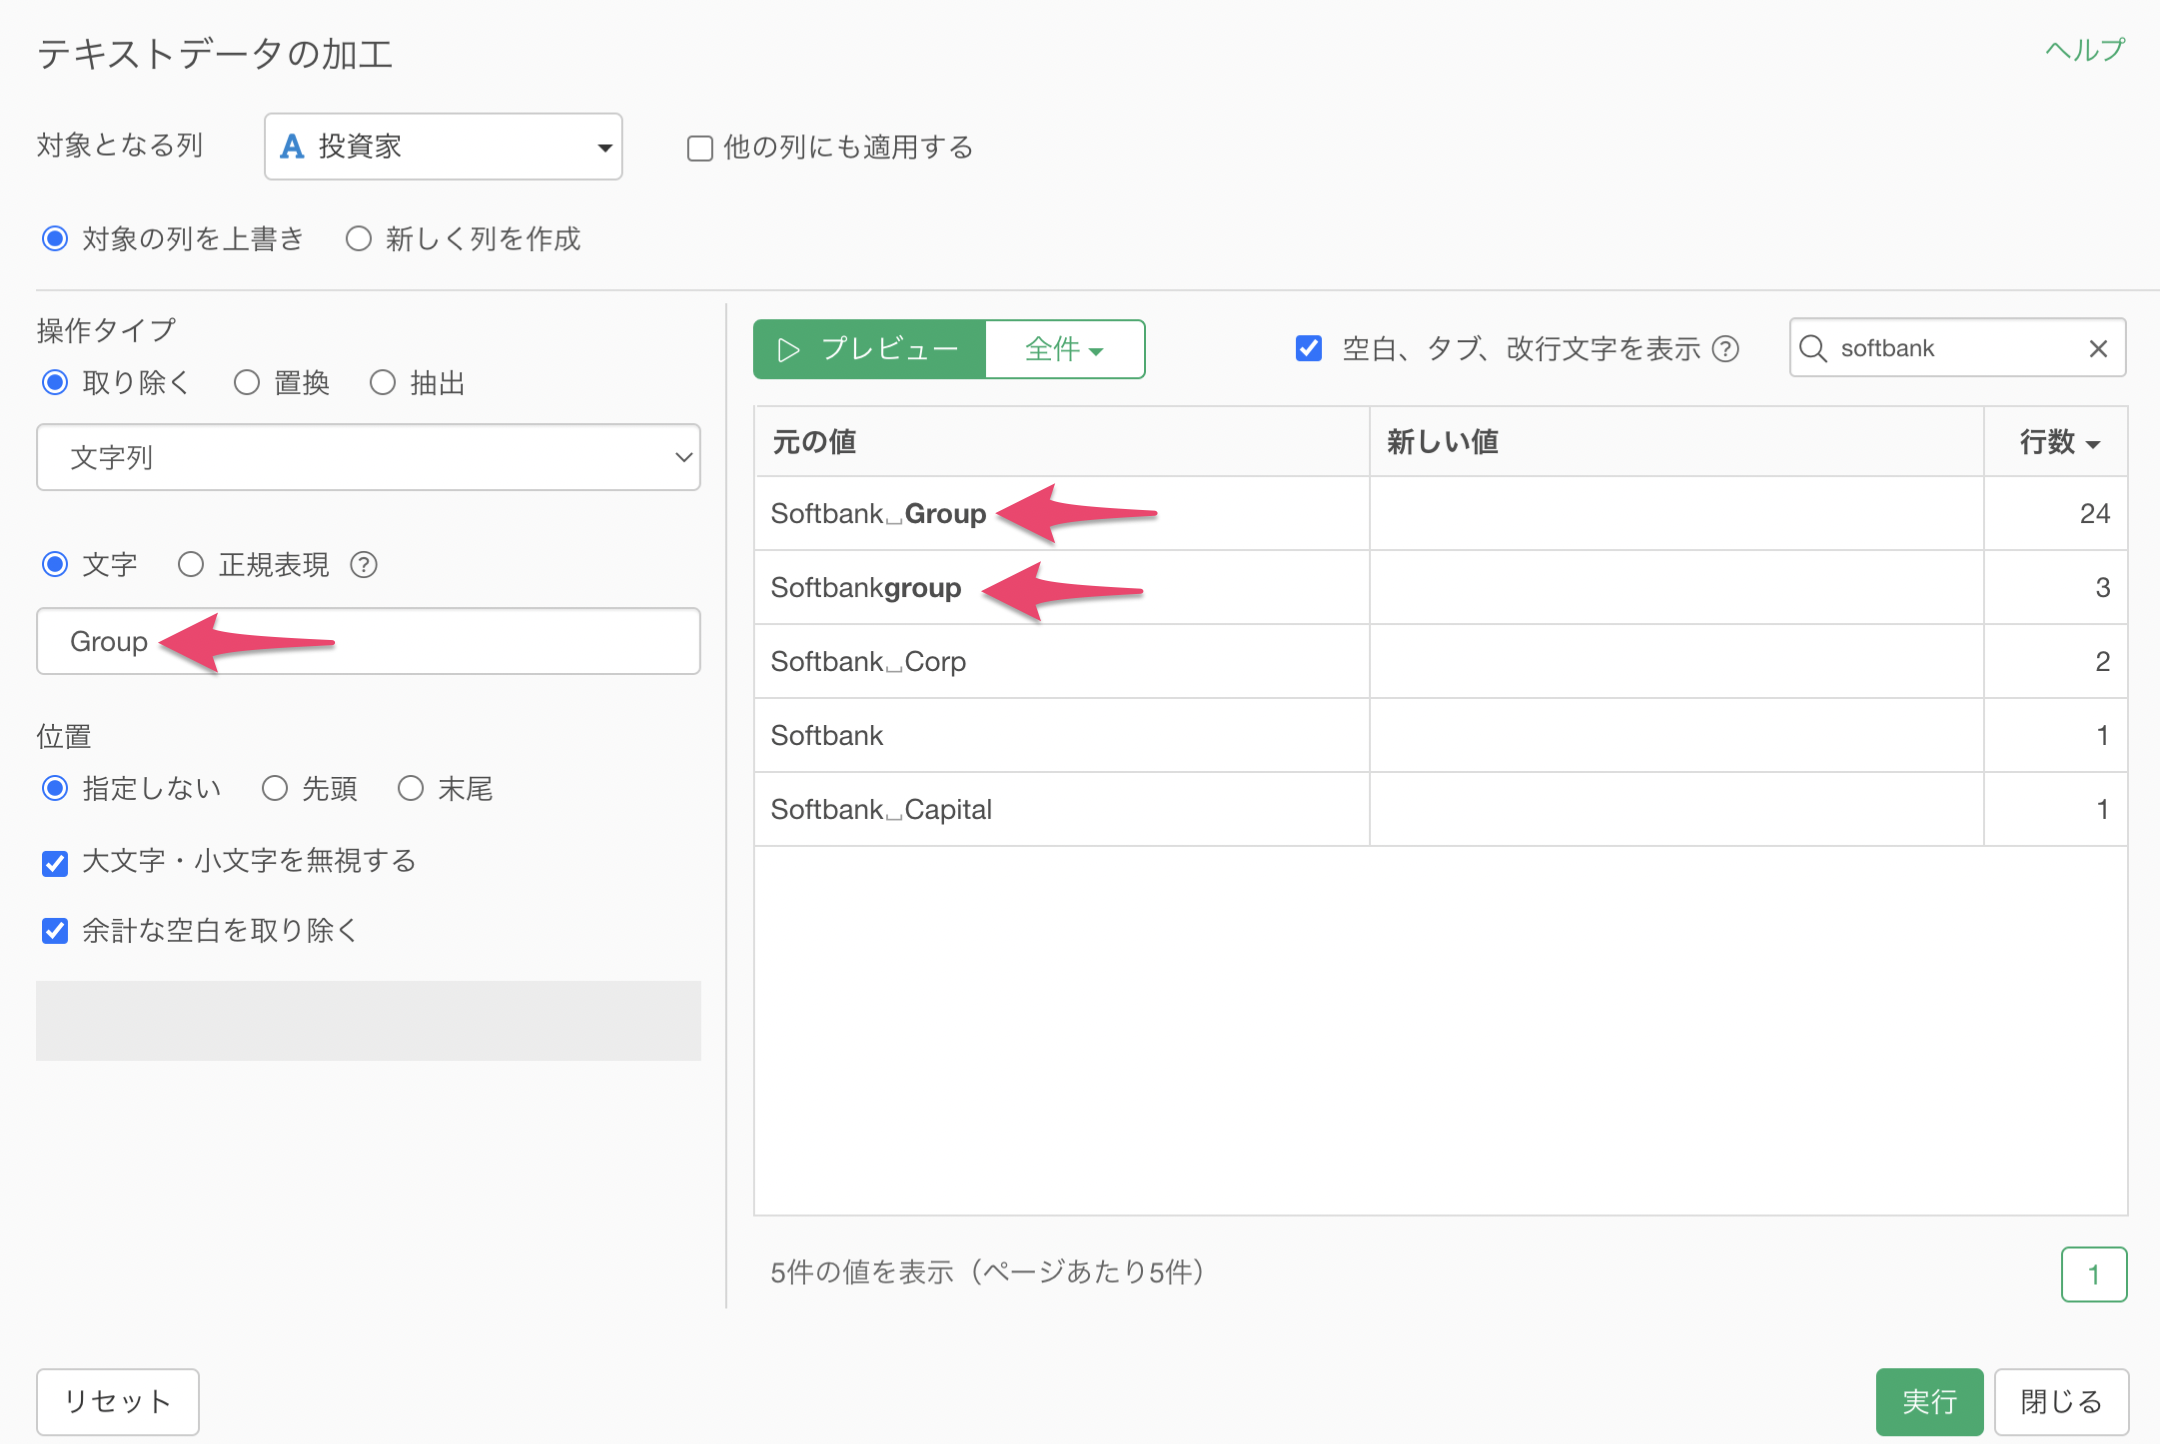The height and width of the screenshot is (1444, 2160).
Task: Clear the search with X icon
Action: 2098,349
